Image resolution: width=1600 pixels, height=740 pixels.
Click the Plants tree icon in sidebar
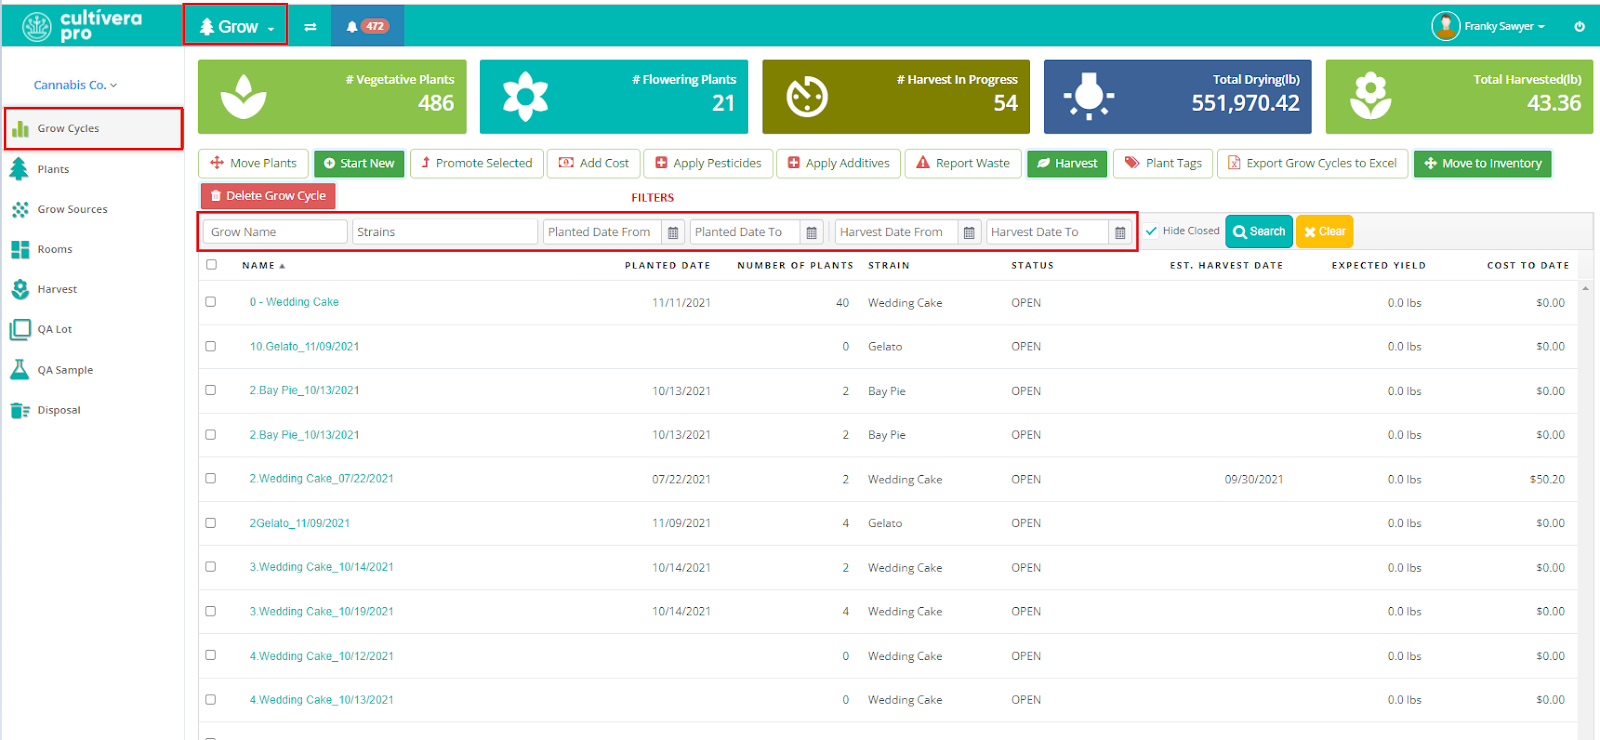click(19, 169)
